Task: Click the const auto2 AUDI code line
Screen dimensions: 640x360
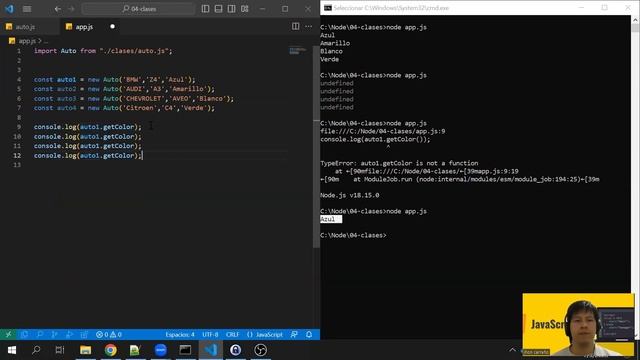Action: pos(124,89)
